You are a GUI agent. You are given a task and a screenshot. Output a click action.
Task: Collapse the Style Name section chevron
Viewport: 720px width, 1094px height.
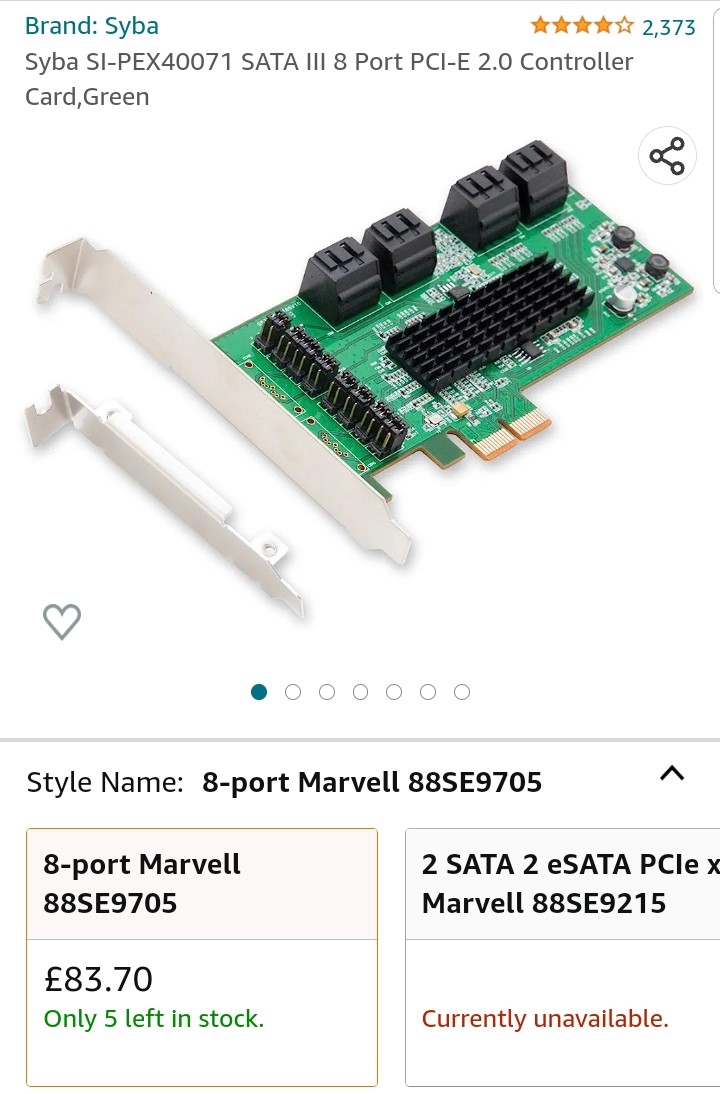[672, 773]
